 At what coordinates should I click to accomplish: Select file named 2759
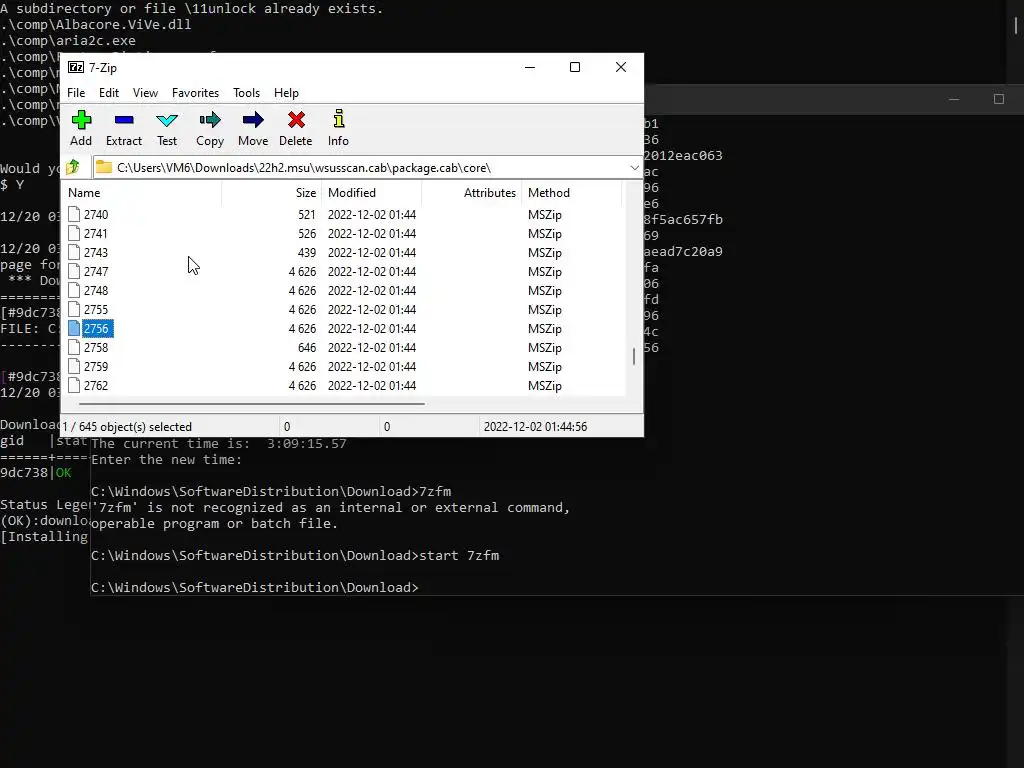(96, 366)
